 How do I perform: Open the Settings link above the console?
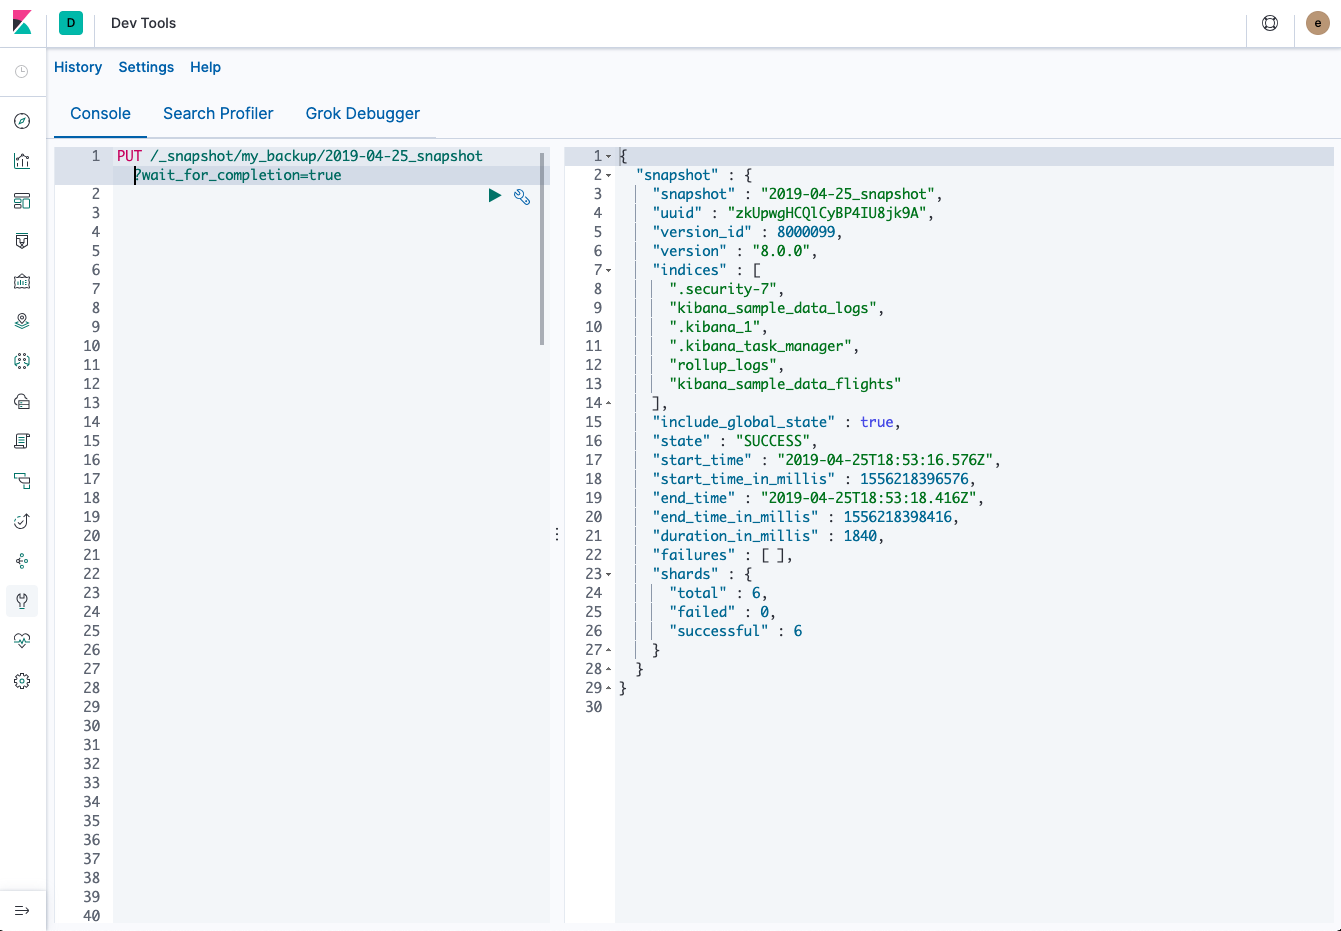click(x=146, y=67)
